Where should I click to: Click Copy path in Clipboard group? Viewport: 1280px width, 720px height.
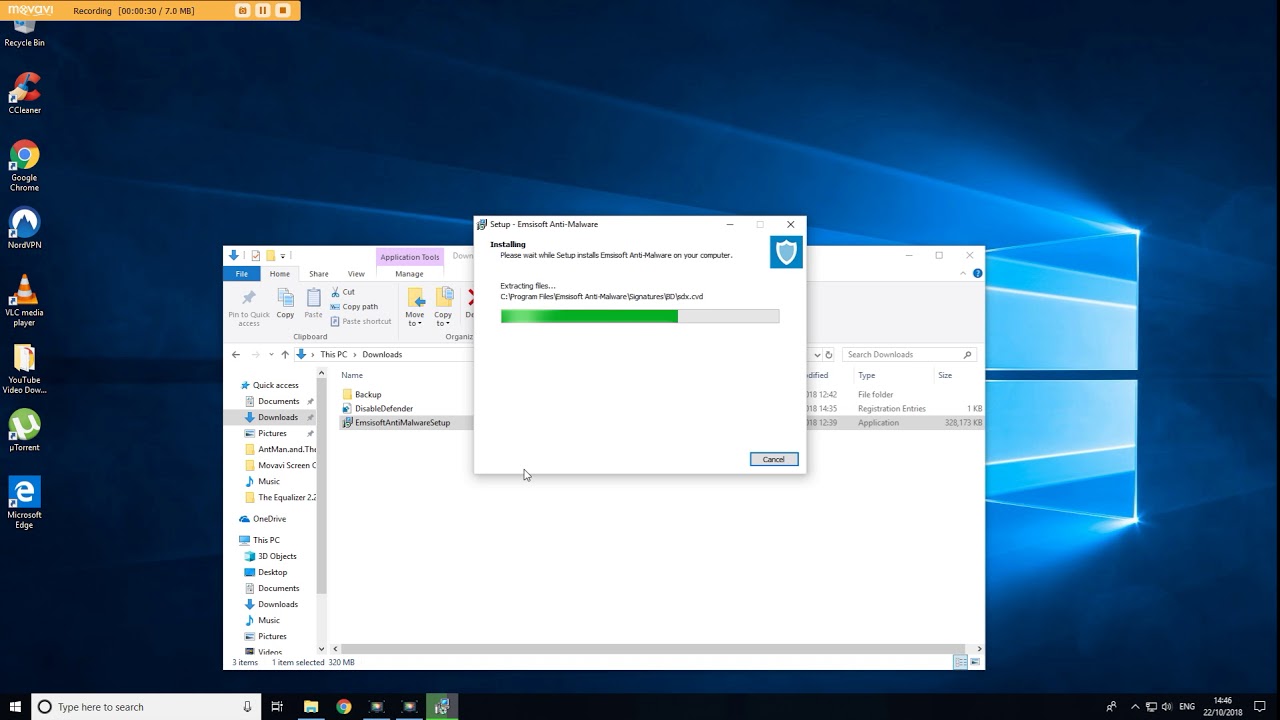tap(354, 307)
